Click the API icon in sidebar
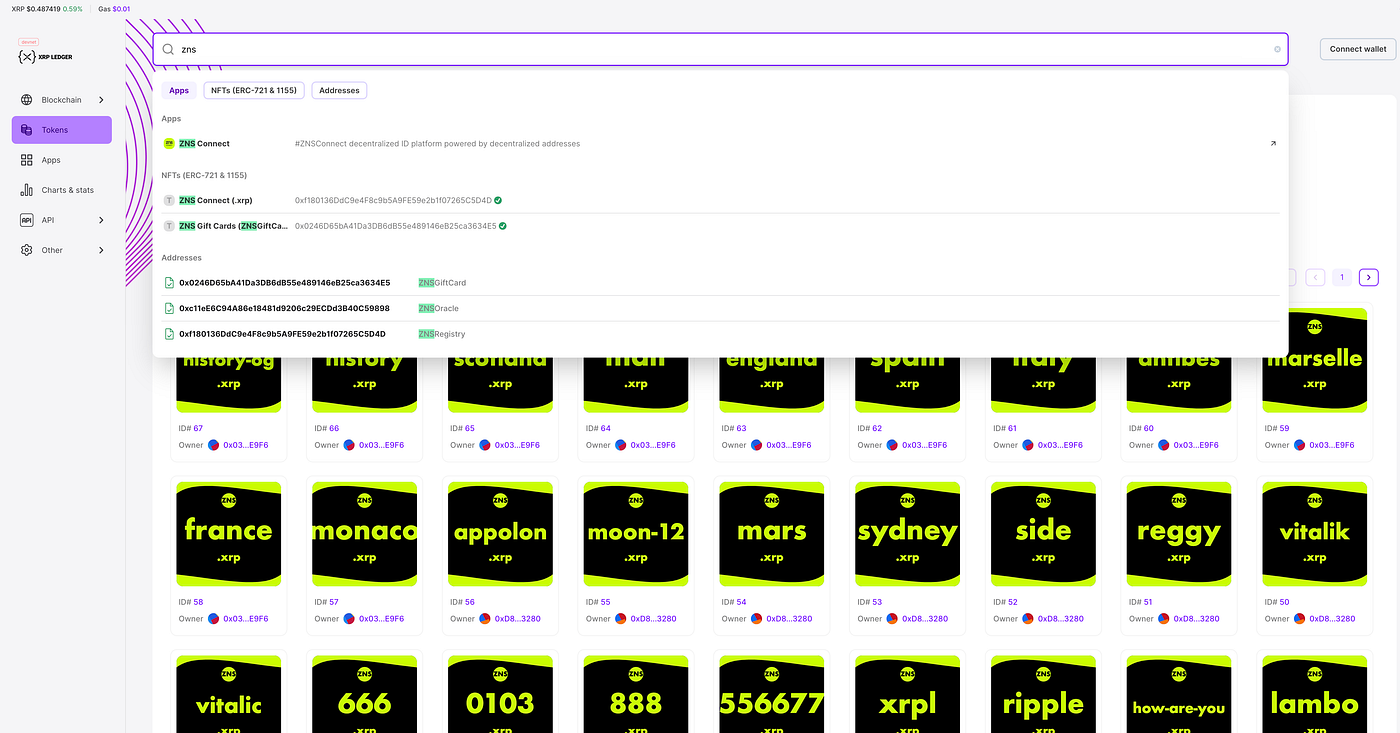This screenshot has width=1400, height=733. point(27,220)
